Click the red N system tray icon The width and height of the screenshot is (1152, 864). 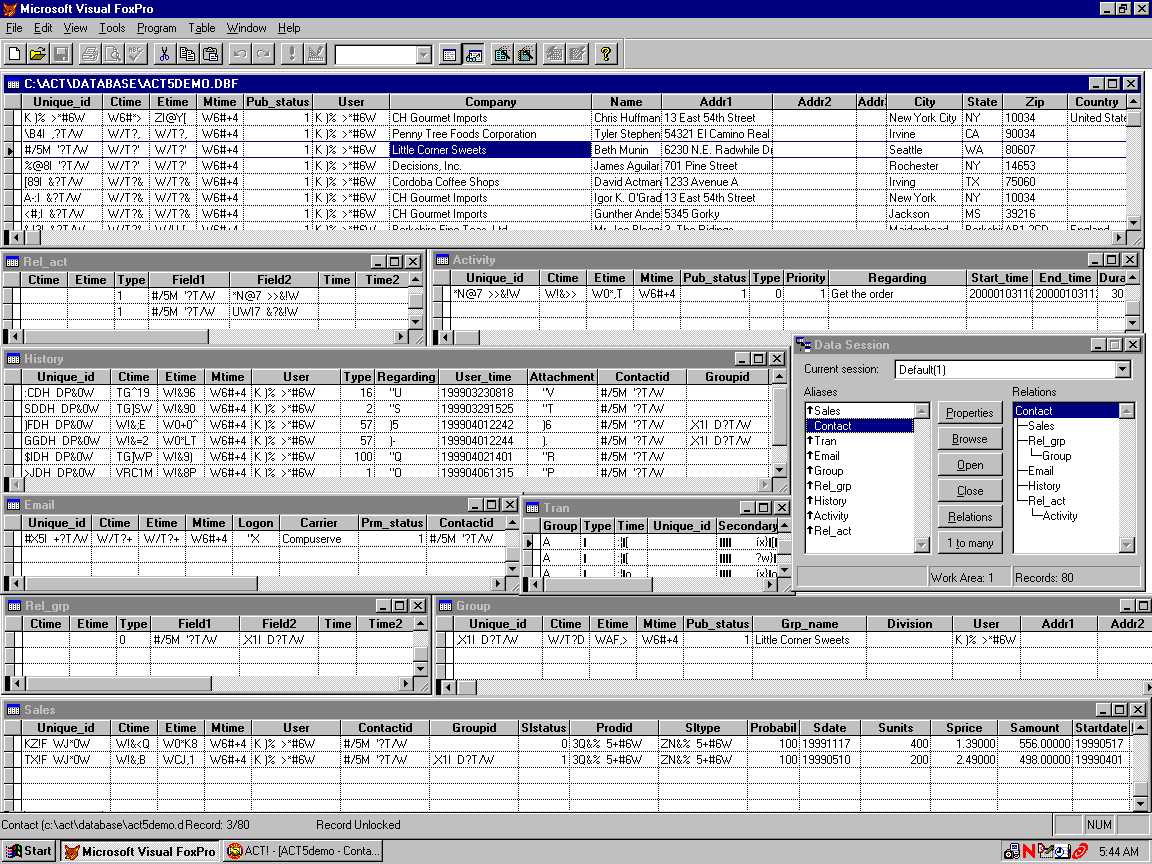tap(1029, 852)
